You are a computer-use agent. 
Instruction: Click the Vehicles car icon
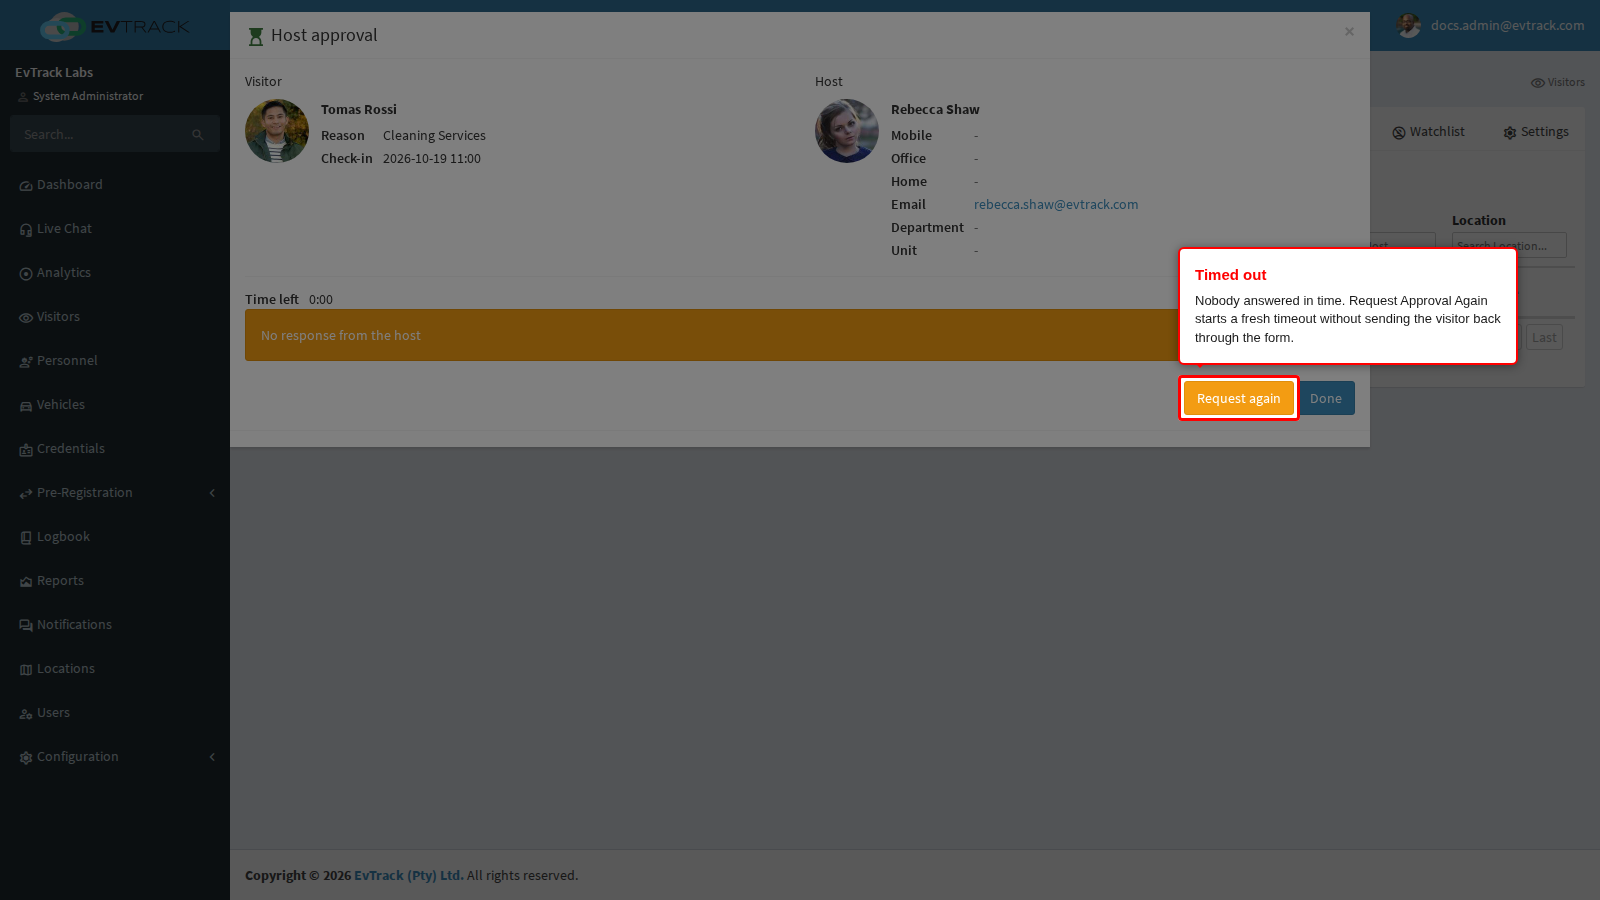pos(26,406)
